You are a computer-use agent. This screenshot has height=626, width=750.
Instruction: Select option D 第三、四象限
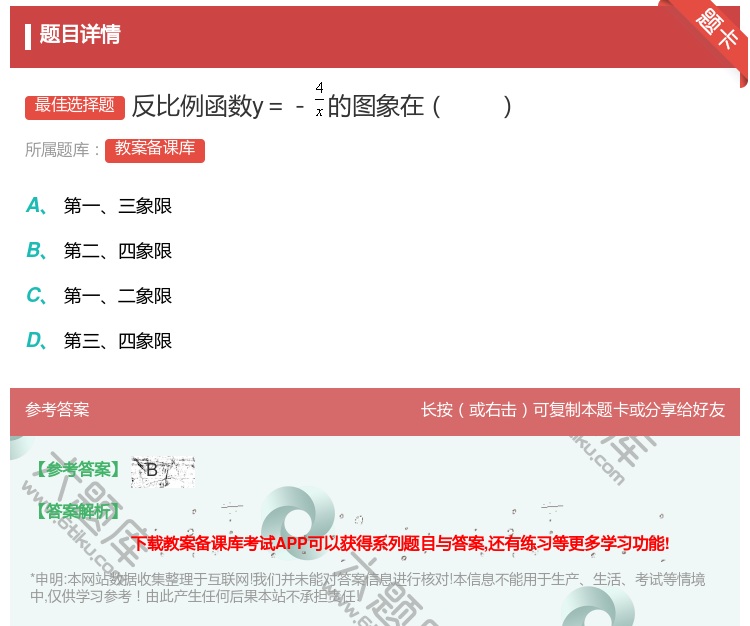pyautogui.click(x=99, y=341)
